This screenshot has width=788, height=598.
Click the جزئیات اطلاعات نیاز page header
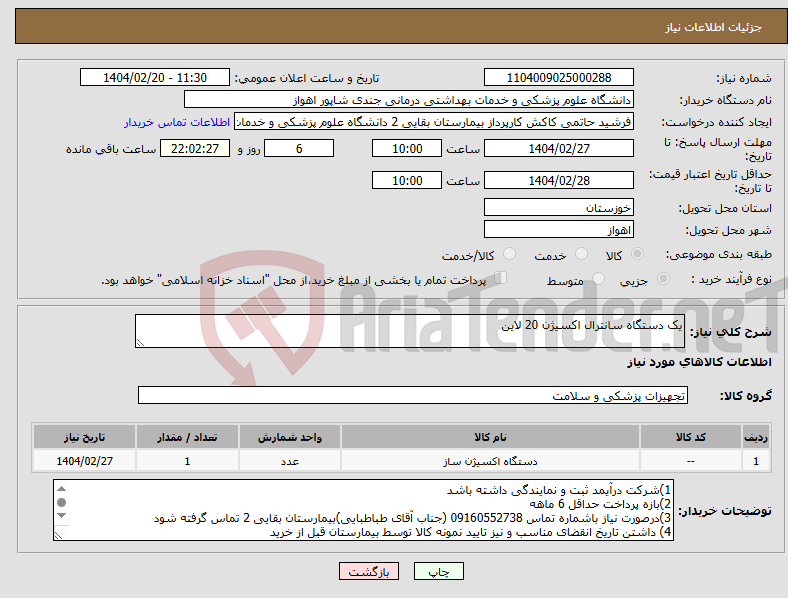click(x=714, y=27)
